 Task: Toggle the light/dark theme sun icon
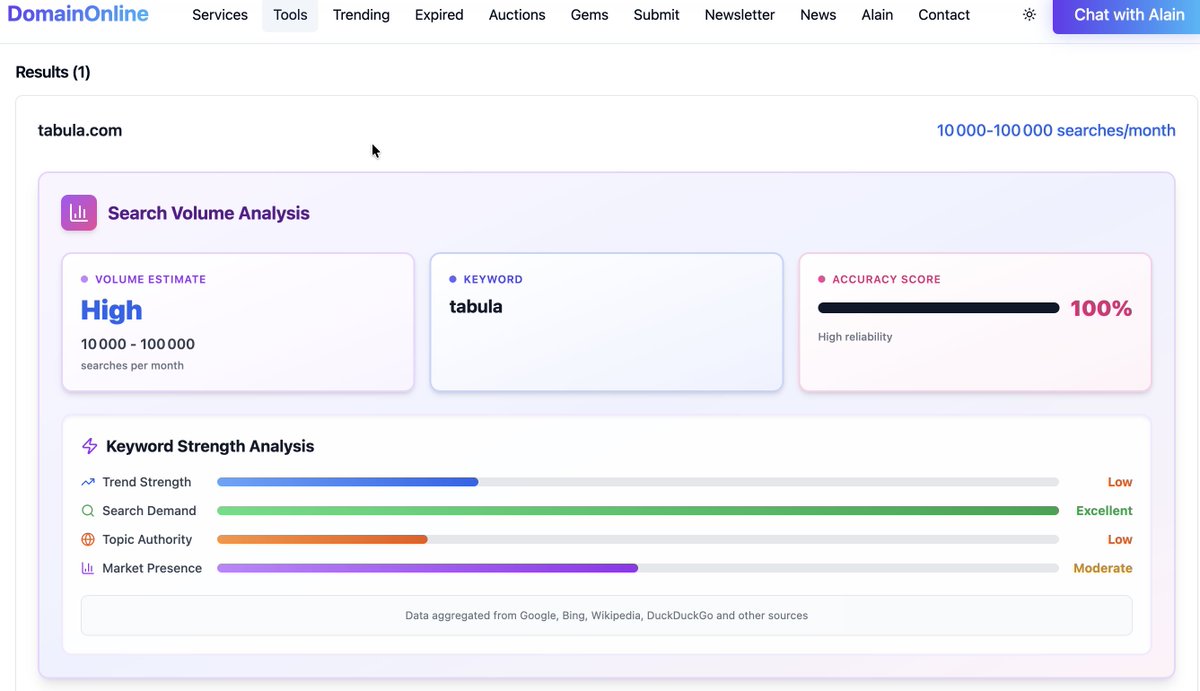[1029, 15]
